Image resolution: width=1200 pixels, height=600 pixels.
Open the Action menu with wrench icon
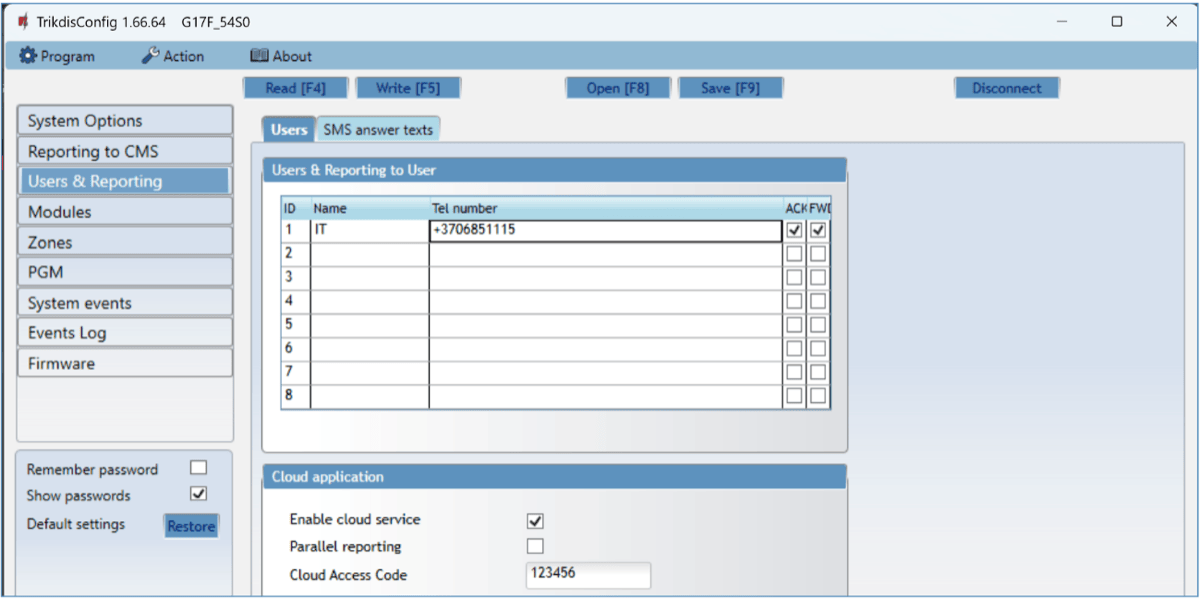[x=172, y=56]
